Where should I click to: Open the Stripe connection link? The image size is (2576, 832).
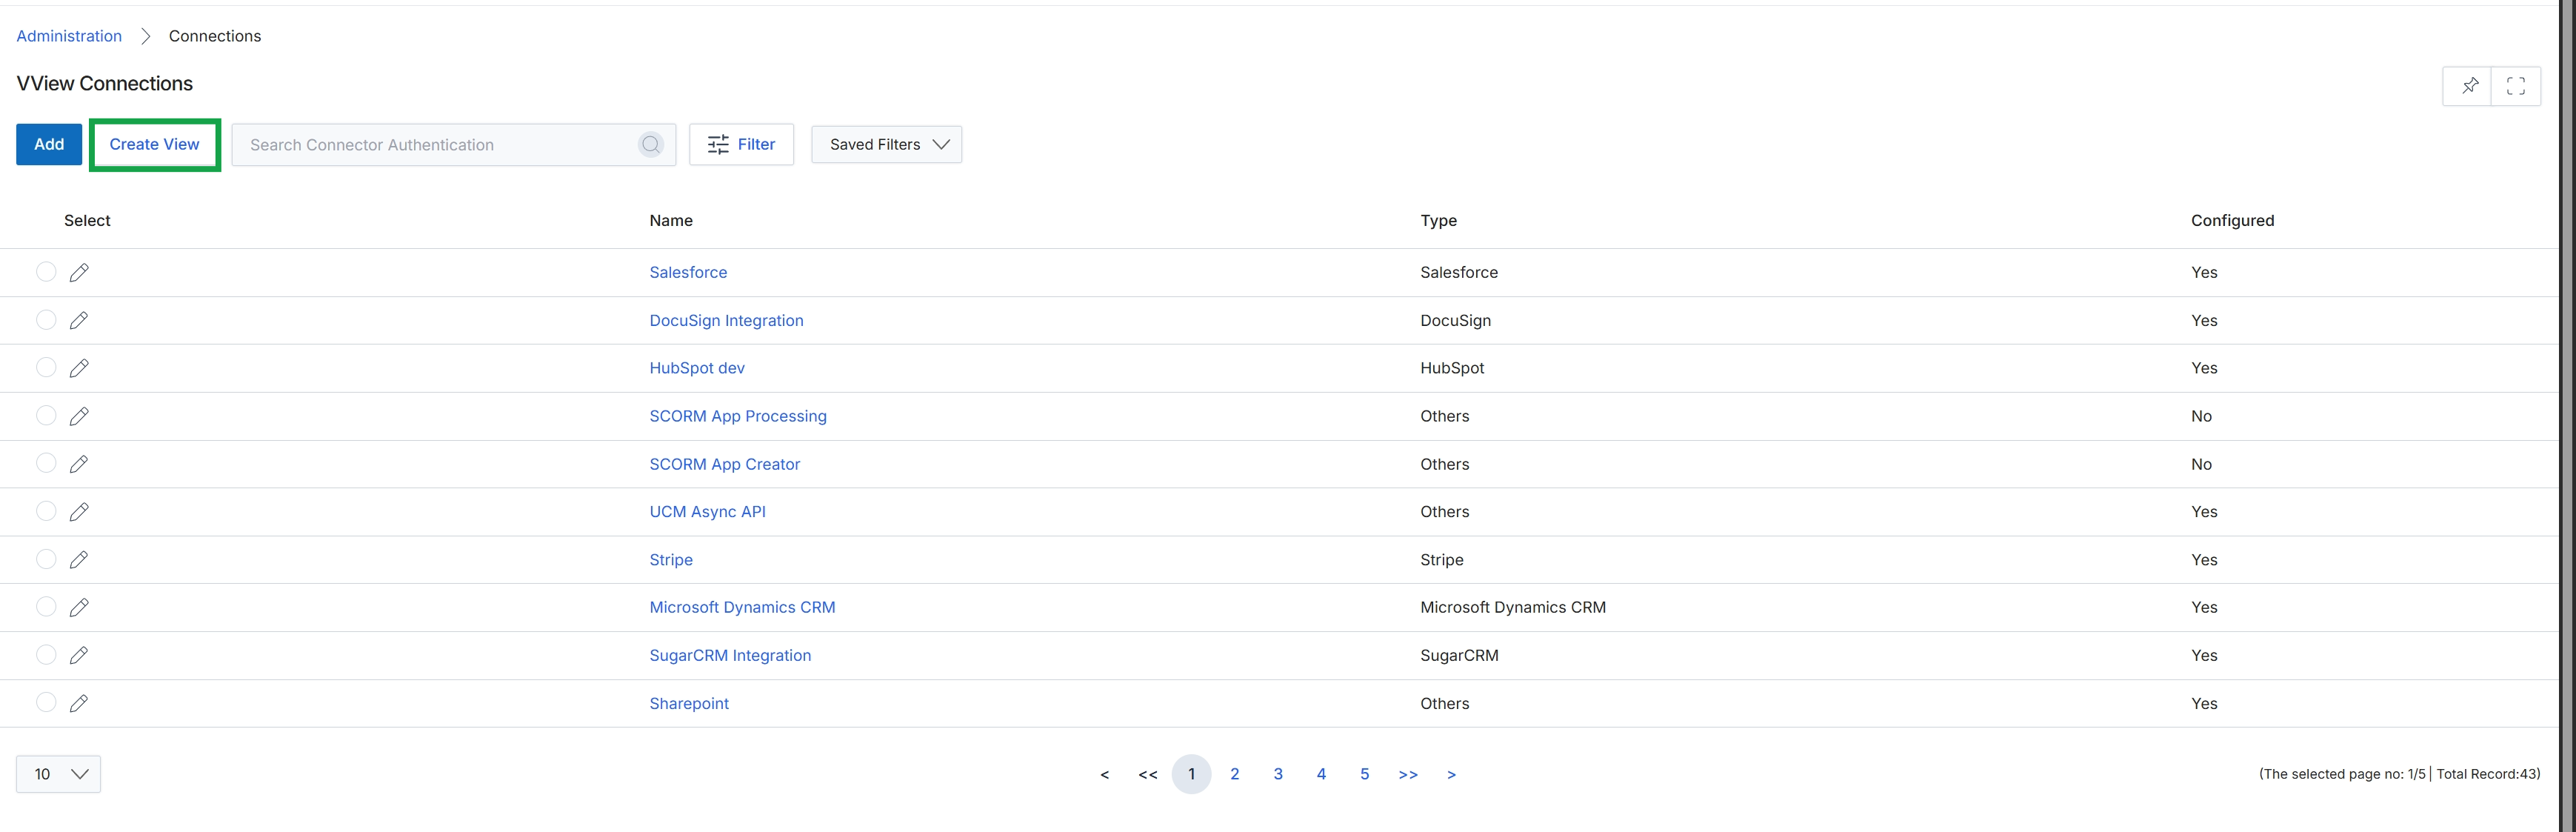(x=671, y=560)
